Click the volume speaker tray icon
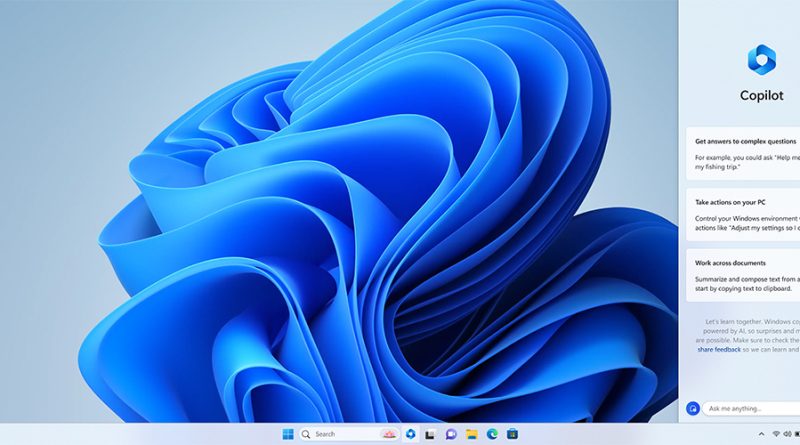 coord(787,434)
